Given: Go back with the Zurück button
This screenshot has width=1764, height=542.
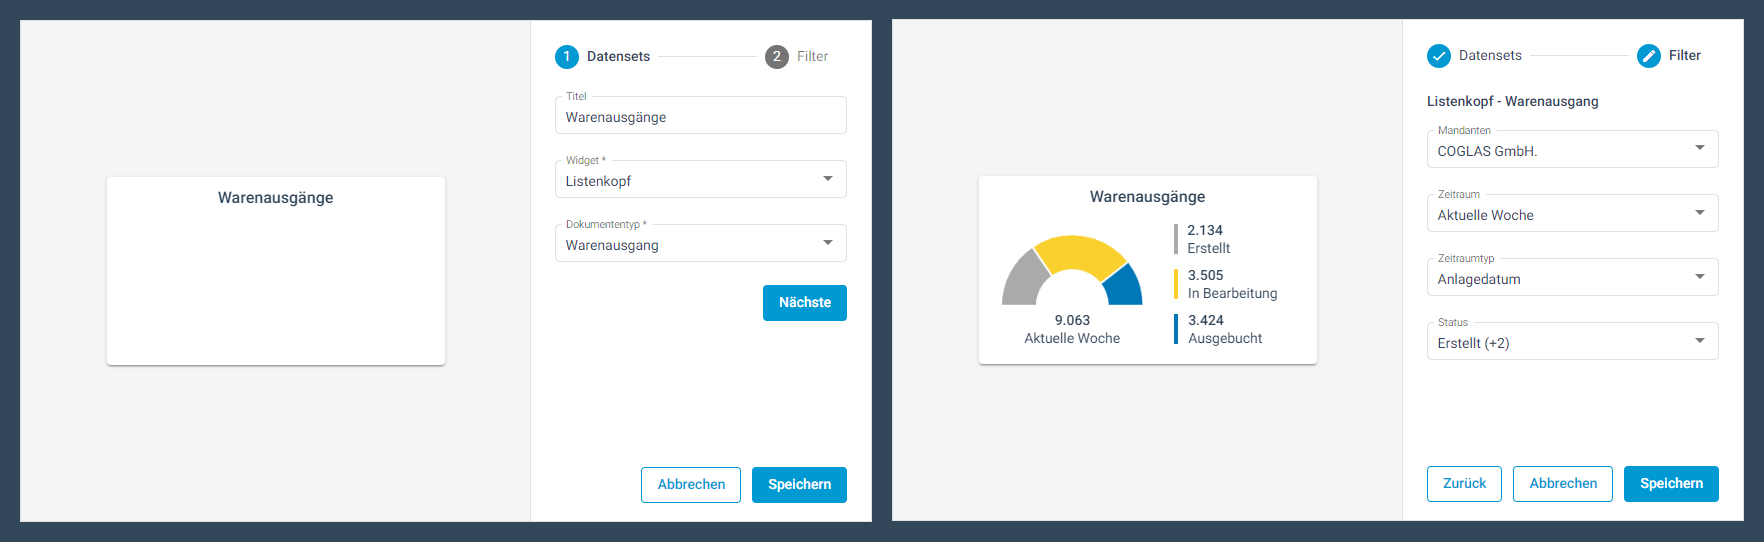Looking at the screenshot, I should click(1463, 483).
